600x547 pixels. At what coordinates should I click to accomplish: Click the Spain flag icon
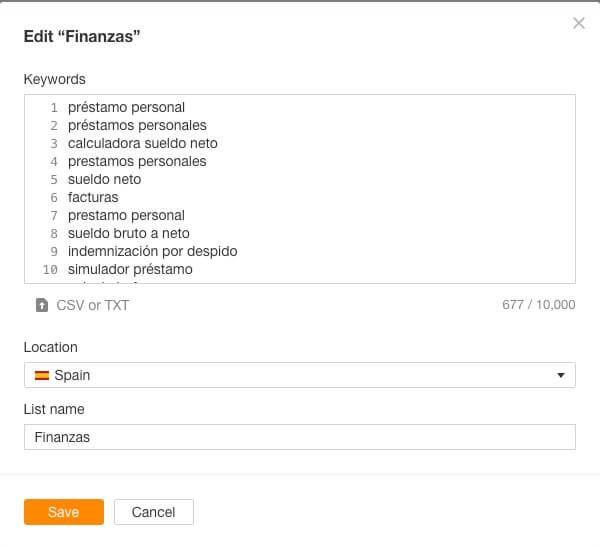(x=42, y=376)
